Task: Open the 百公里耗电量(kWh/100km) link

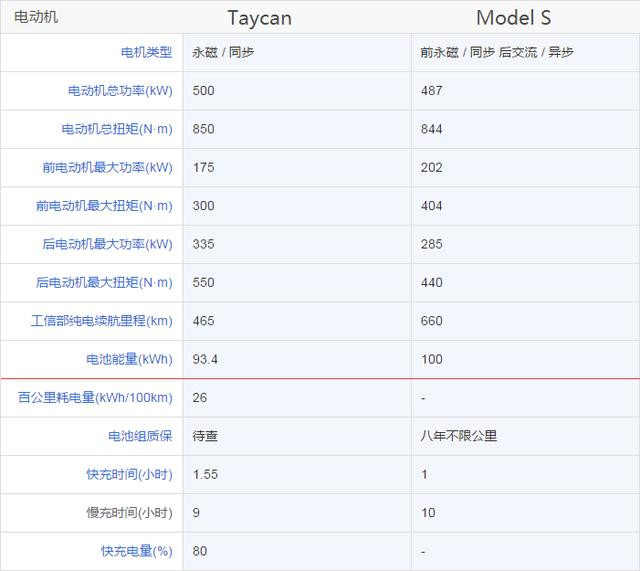Action: (96, 398)
